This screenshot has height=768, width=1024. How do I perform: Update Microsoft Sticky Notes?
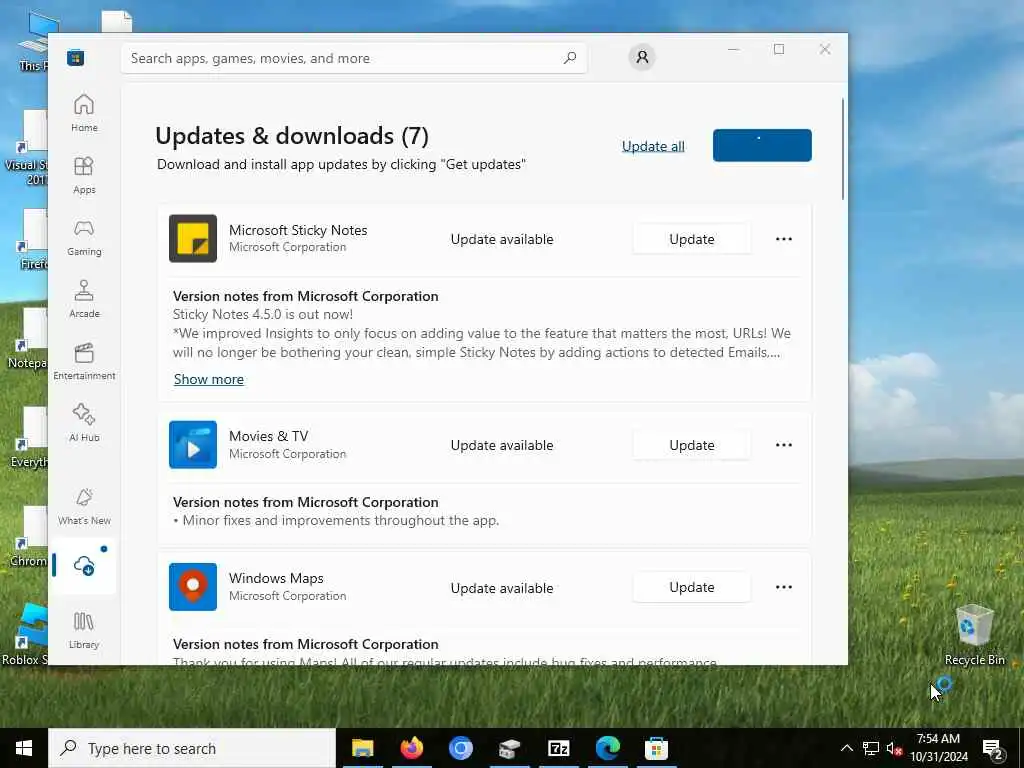[692, 239]
